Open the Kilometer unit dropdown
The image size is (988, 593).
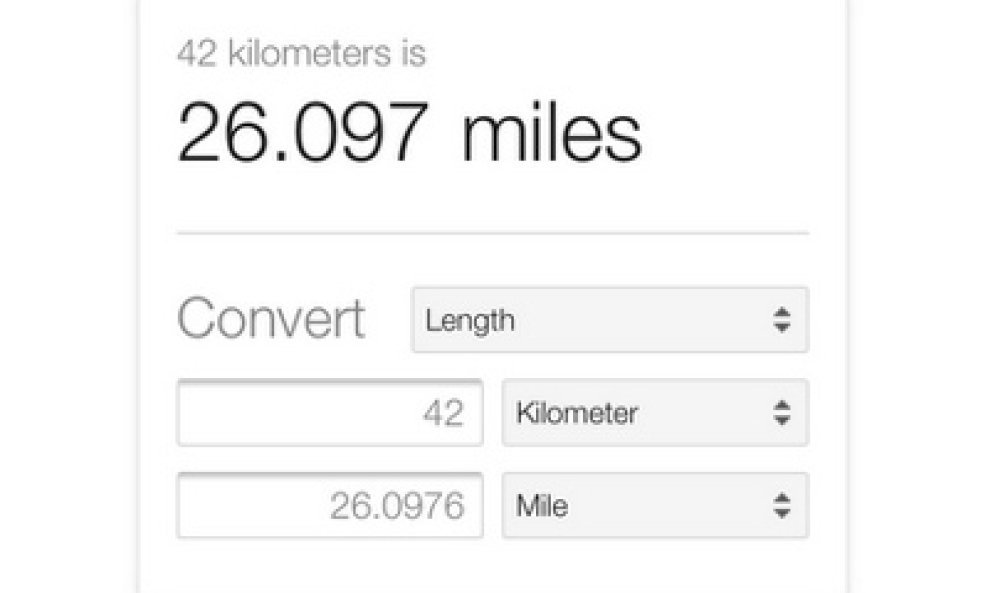click(655, 413)
